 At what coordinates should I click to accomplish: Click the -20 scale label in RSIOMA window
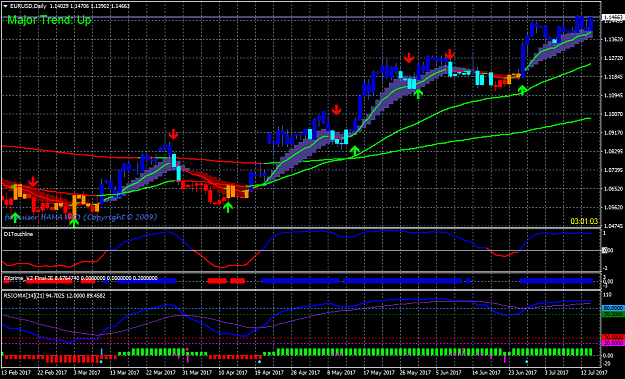click(607, 363)
